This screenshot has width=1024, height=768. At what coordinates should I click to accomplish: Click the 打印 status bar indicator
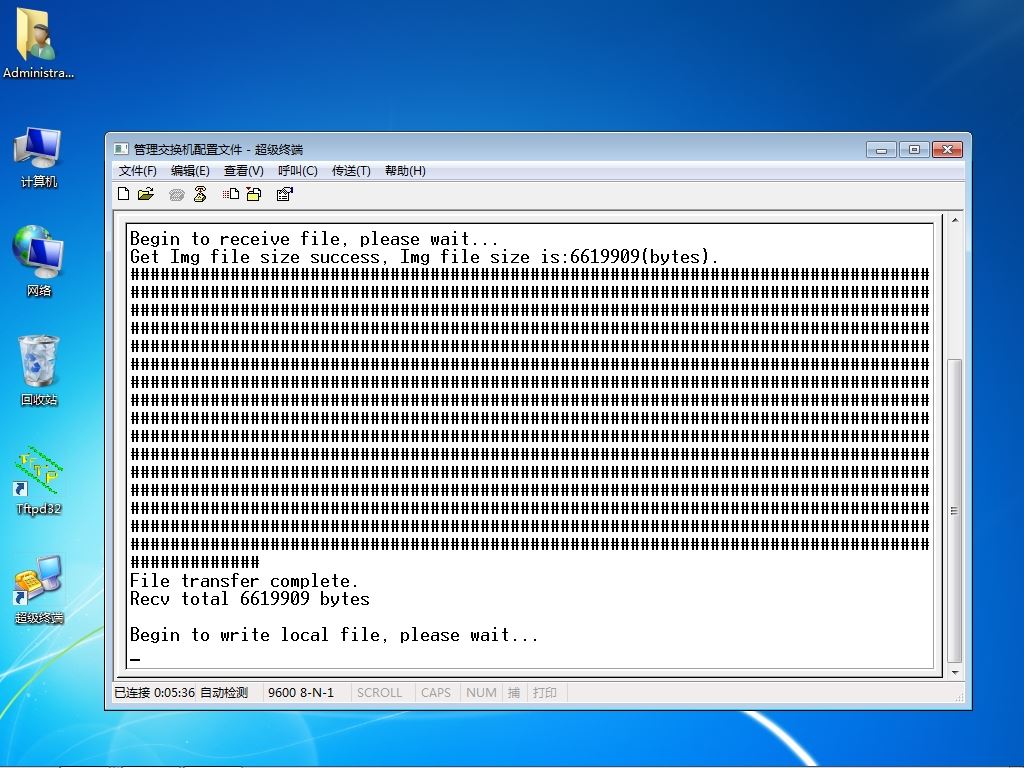pos(545,692)
